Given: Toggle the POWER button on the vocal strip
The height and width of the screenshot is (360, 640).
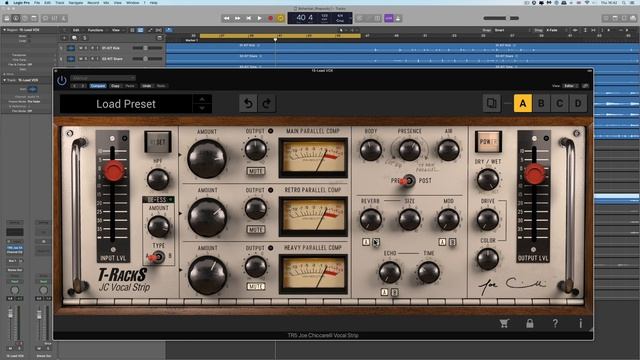Looking at the screenshot, I should 488,142.
